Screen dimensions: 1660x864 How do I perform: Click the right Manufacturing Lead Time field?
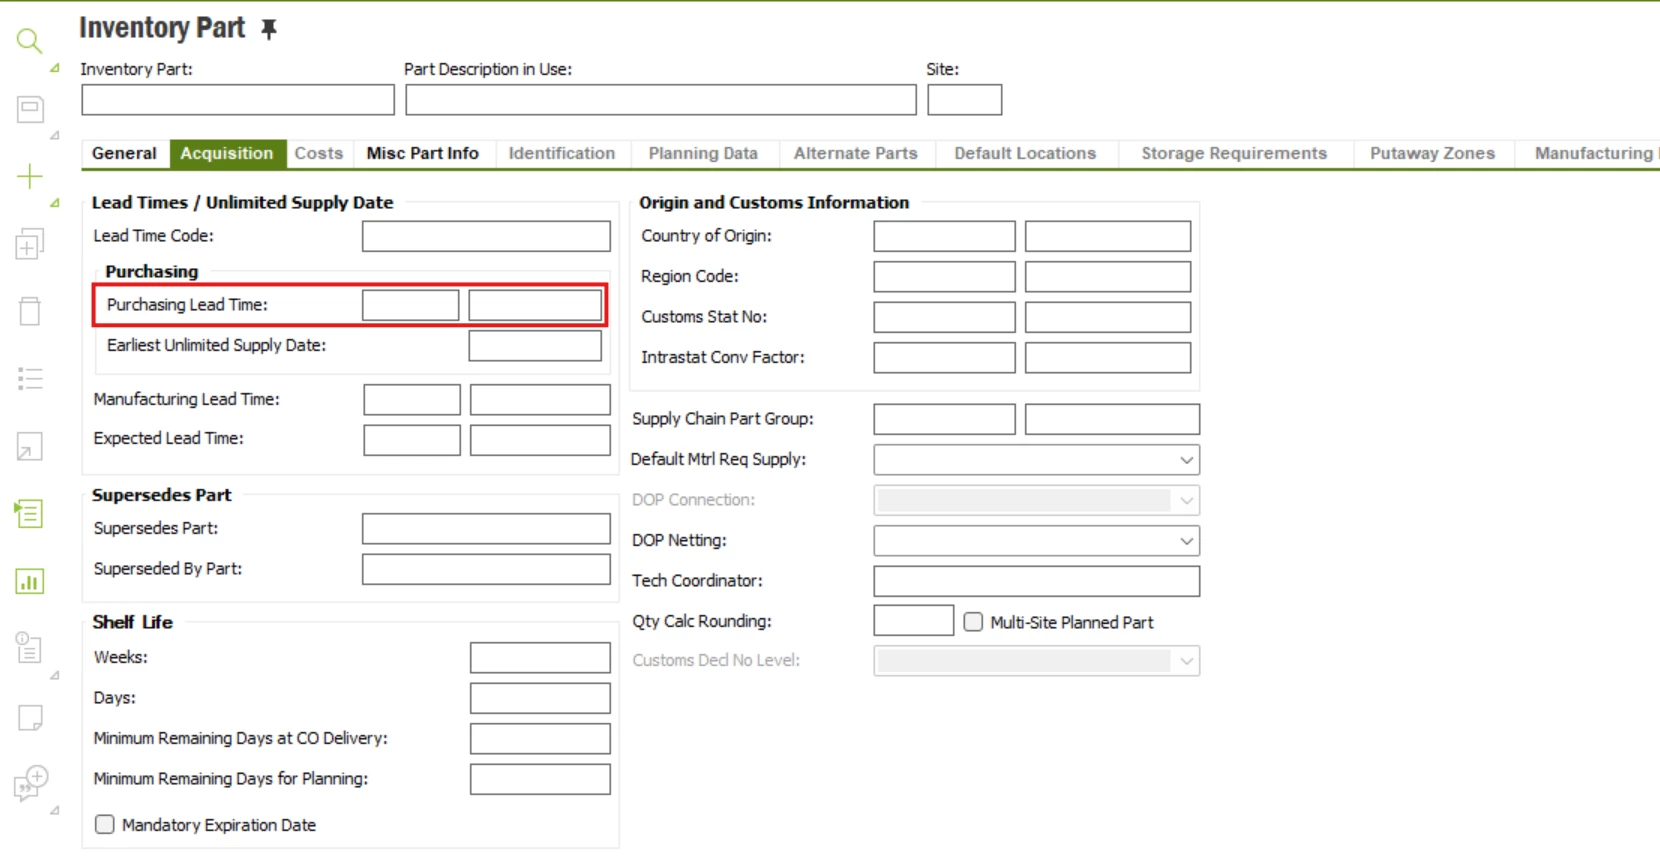(540, 400)
